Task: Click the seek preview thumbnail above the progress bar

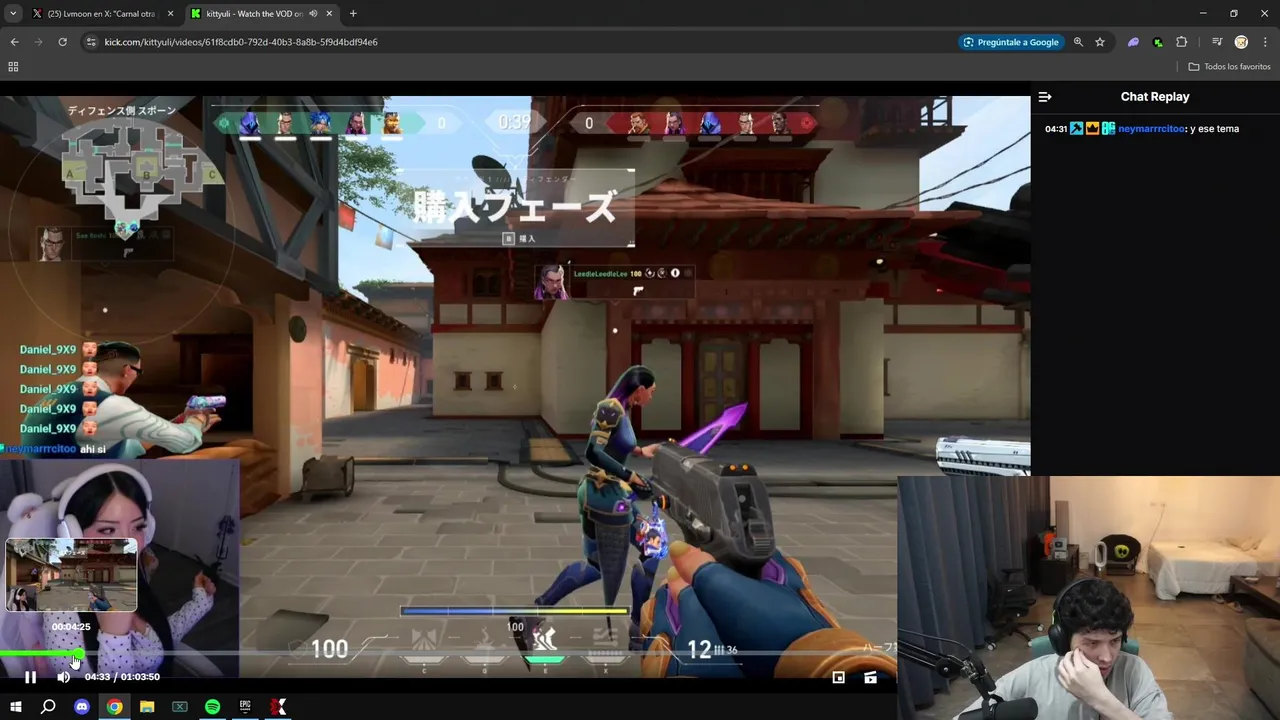Action: click(71, 575)
